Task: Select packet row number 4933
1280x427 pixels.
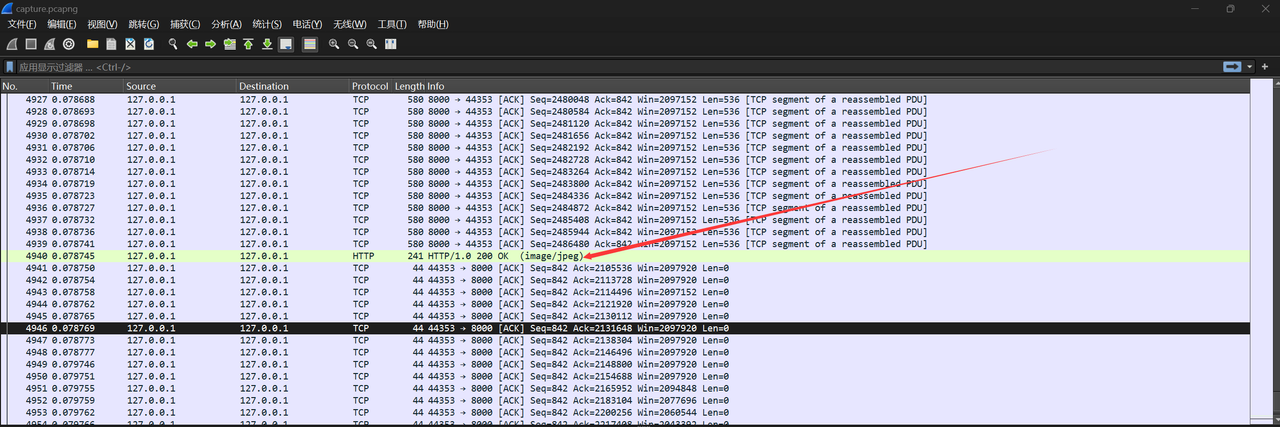Action: pyautogui.click(x=624, y=172)
